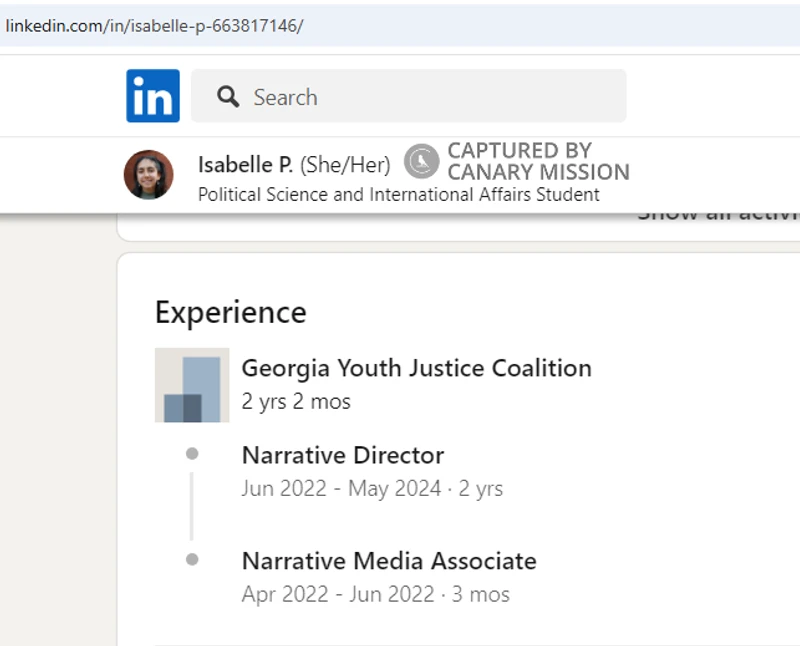Click 'Apr 2022 - Jun 2022' date range
The width and height of the screenshot is (800, 646).
click(x=338, y=594)
